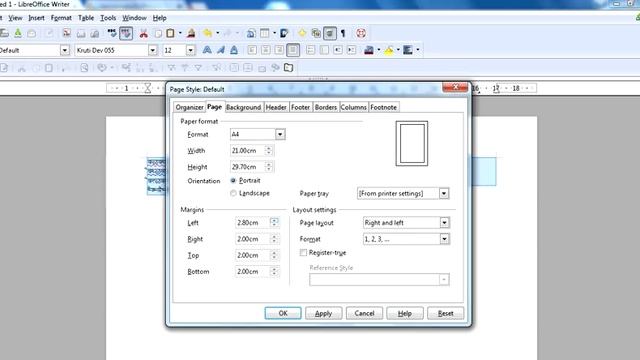Open the Tools menu
This screenshot has height=360, width=640.
(x=108, y=18)
